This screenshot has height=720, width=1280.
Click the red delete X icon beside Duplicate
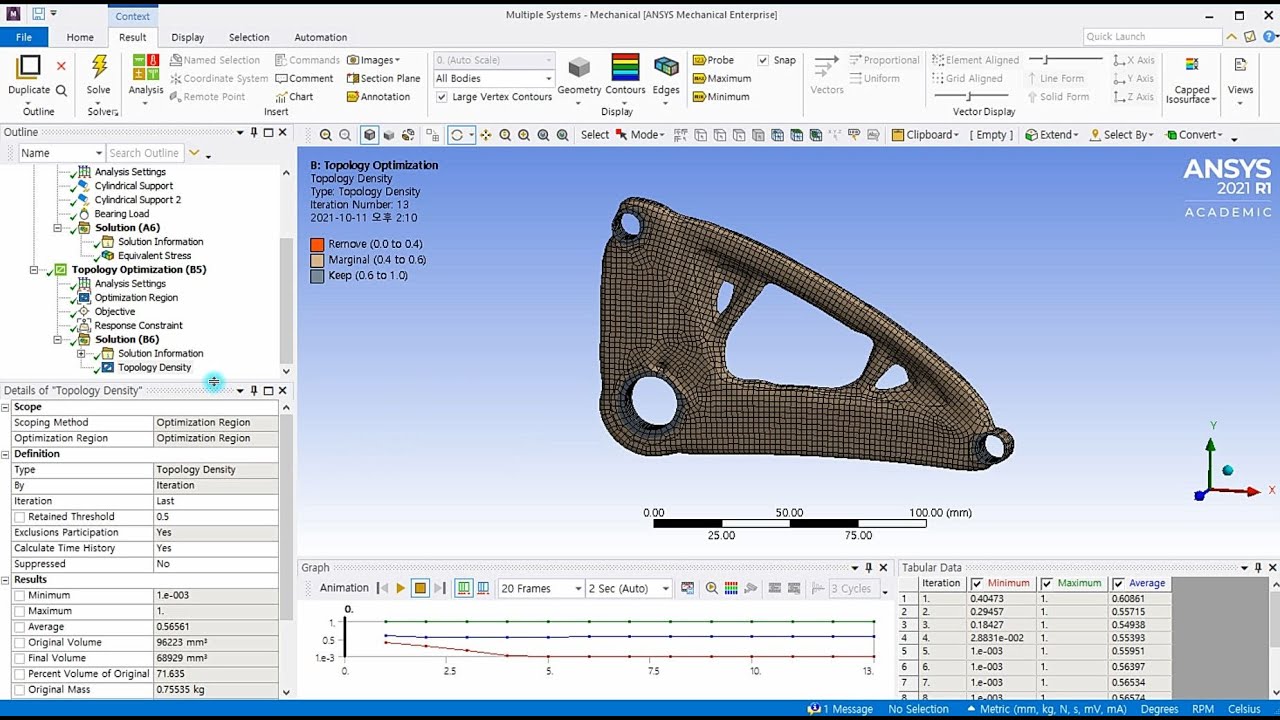[61, 66]
